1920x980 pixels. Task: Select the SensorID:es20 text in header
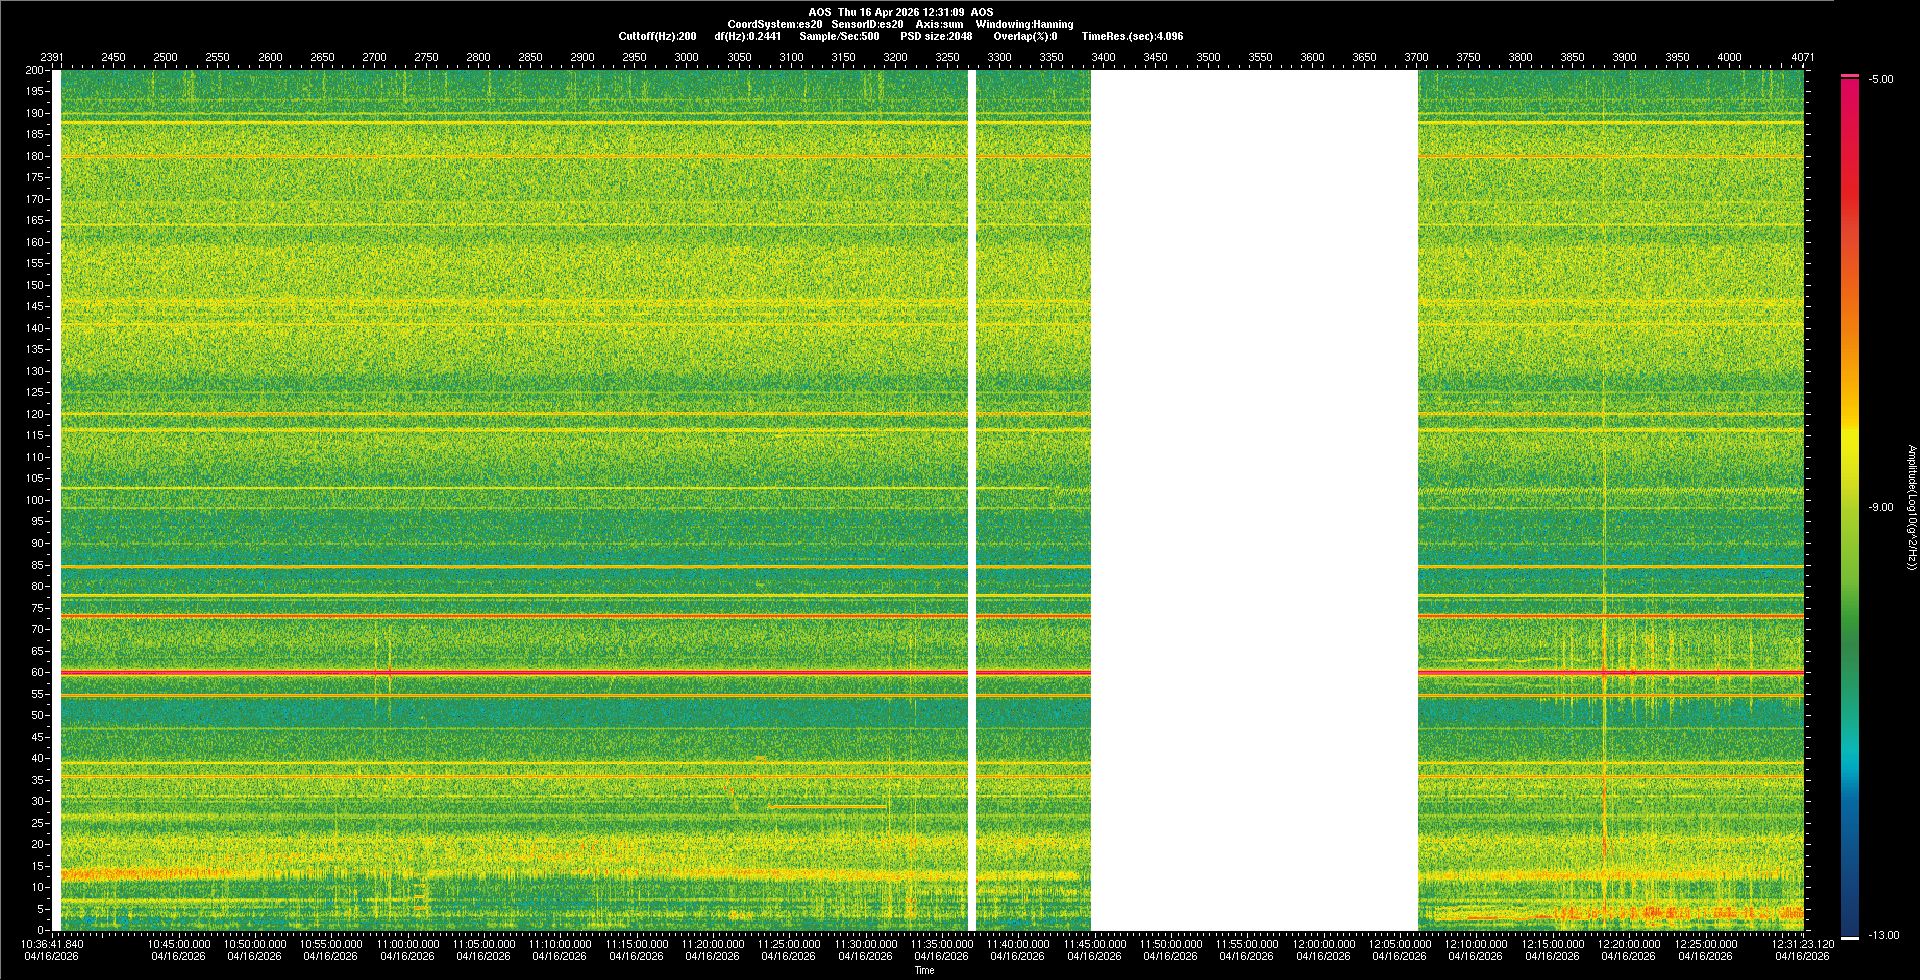[x=867, y=24]
